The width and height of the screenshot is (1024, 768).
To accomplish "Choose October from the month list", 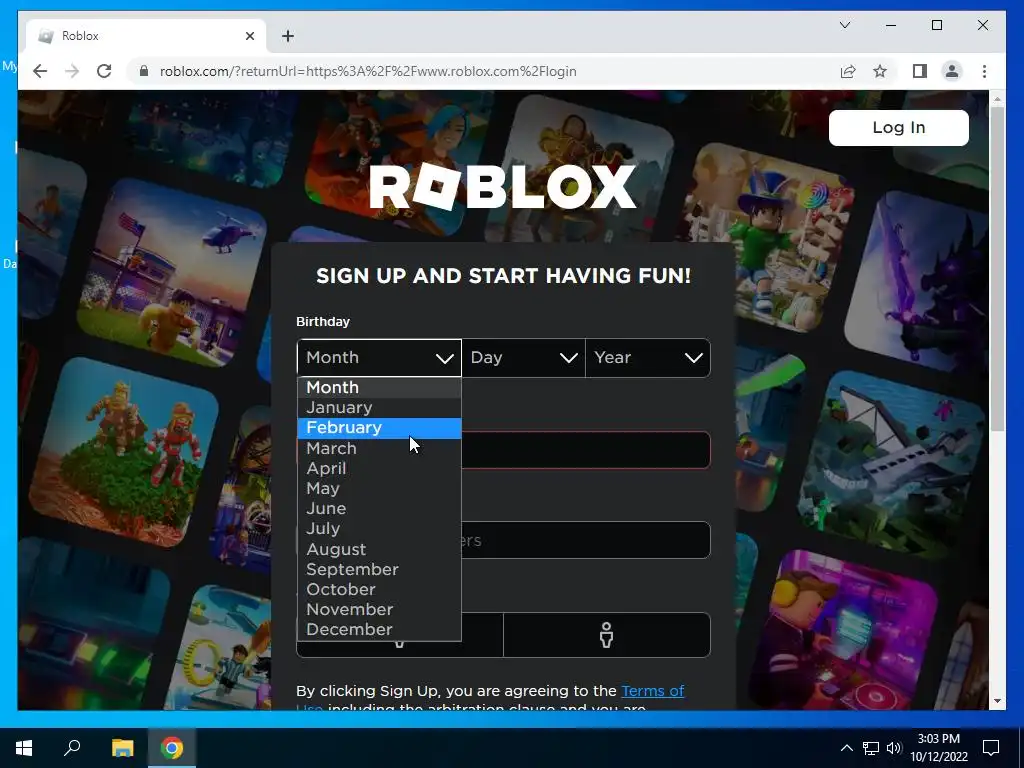I will pyautogui.click(x=379, y=590).
